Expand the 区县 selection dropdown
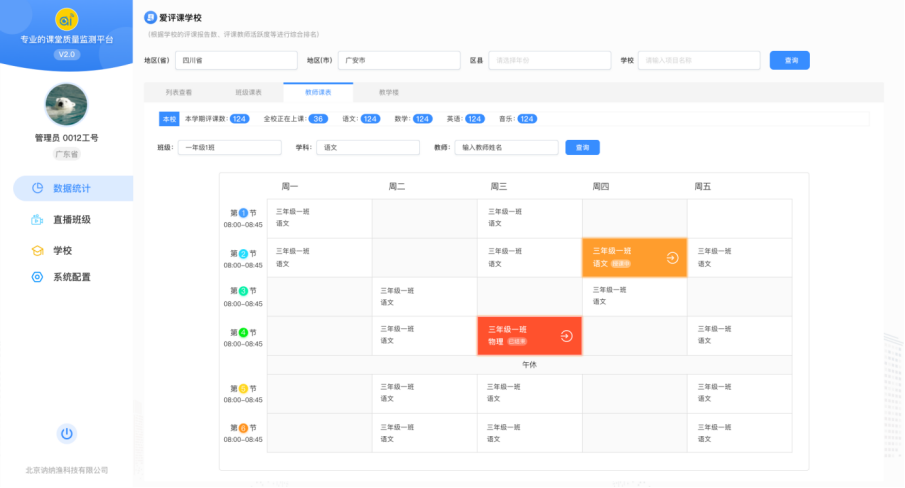This screenshot has width=905, height=488. [549, 60]
